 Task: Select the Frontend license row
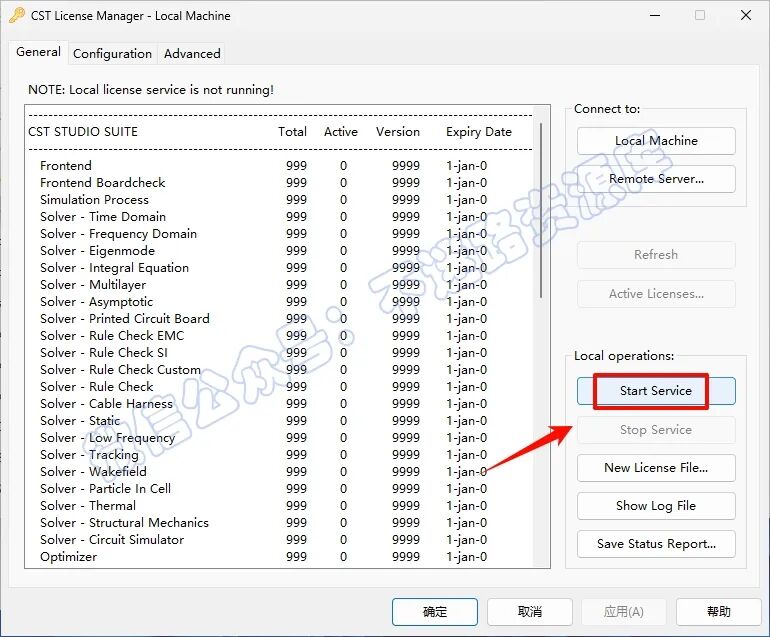[280, 166]
